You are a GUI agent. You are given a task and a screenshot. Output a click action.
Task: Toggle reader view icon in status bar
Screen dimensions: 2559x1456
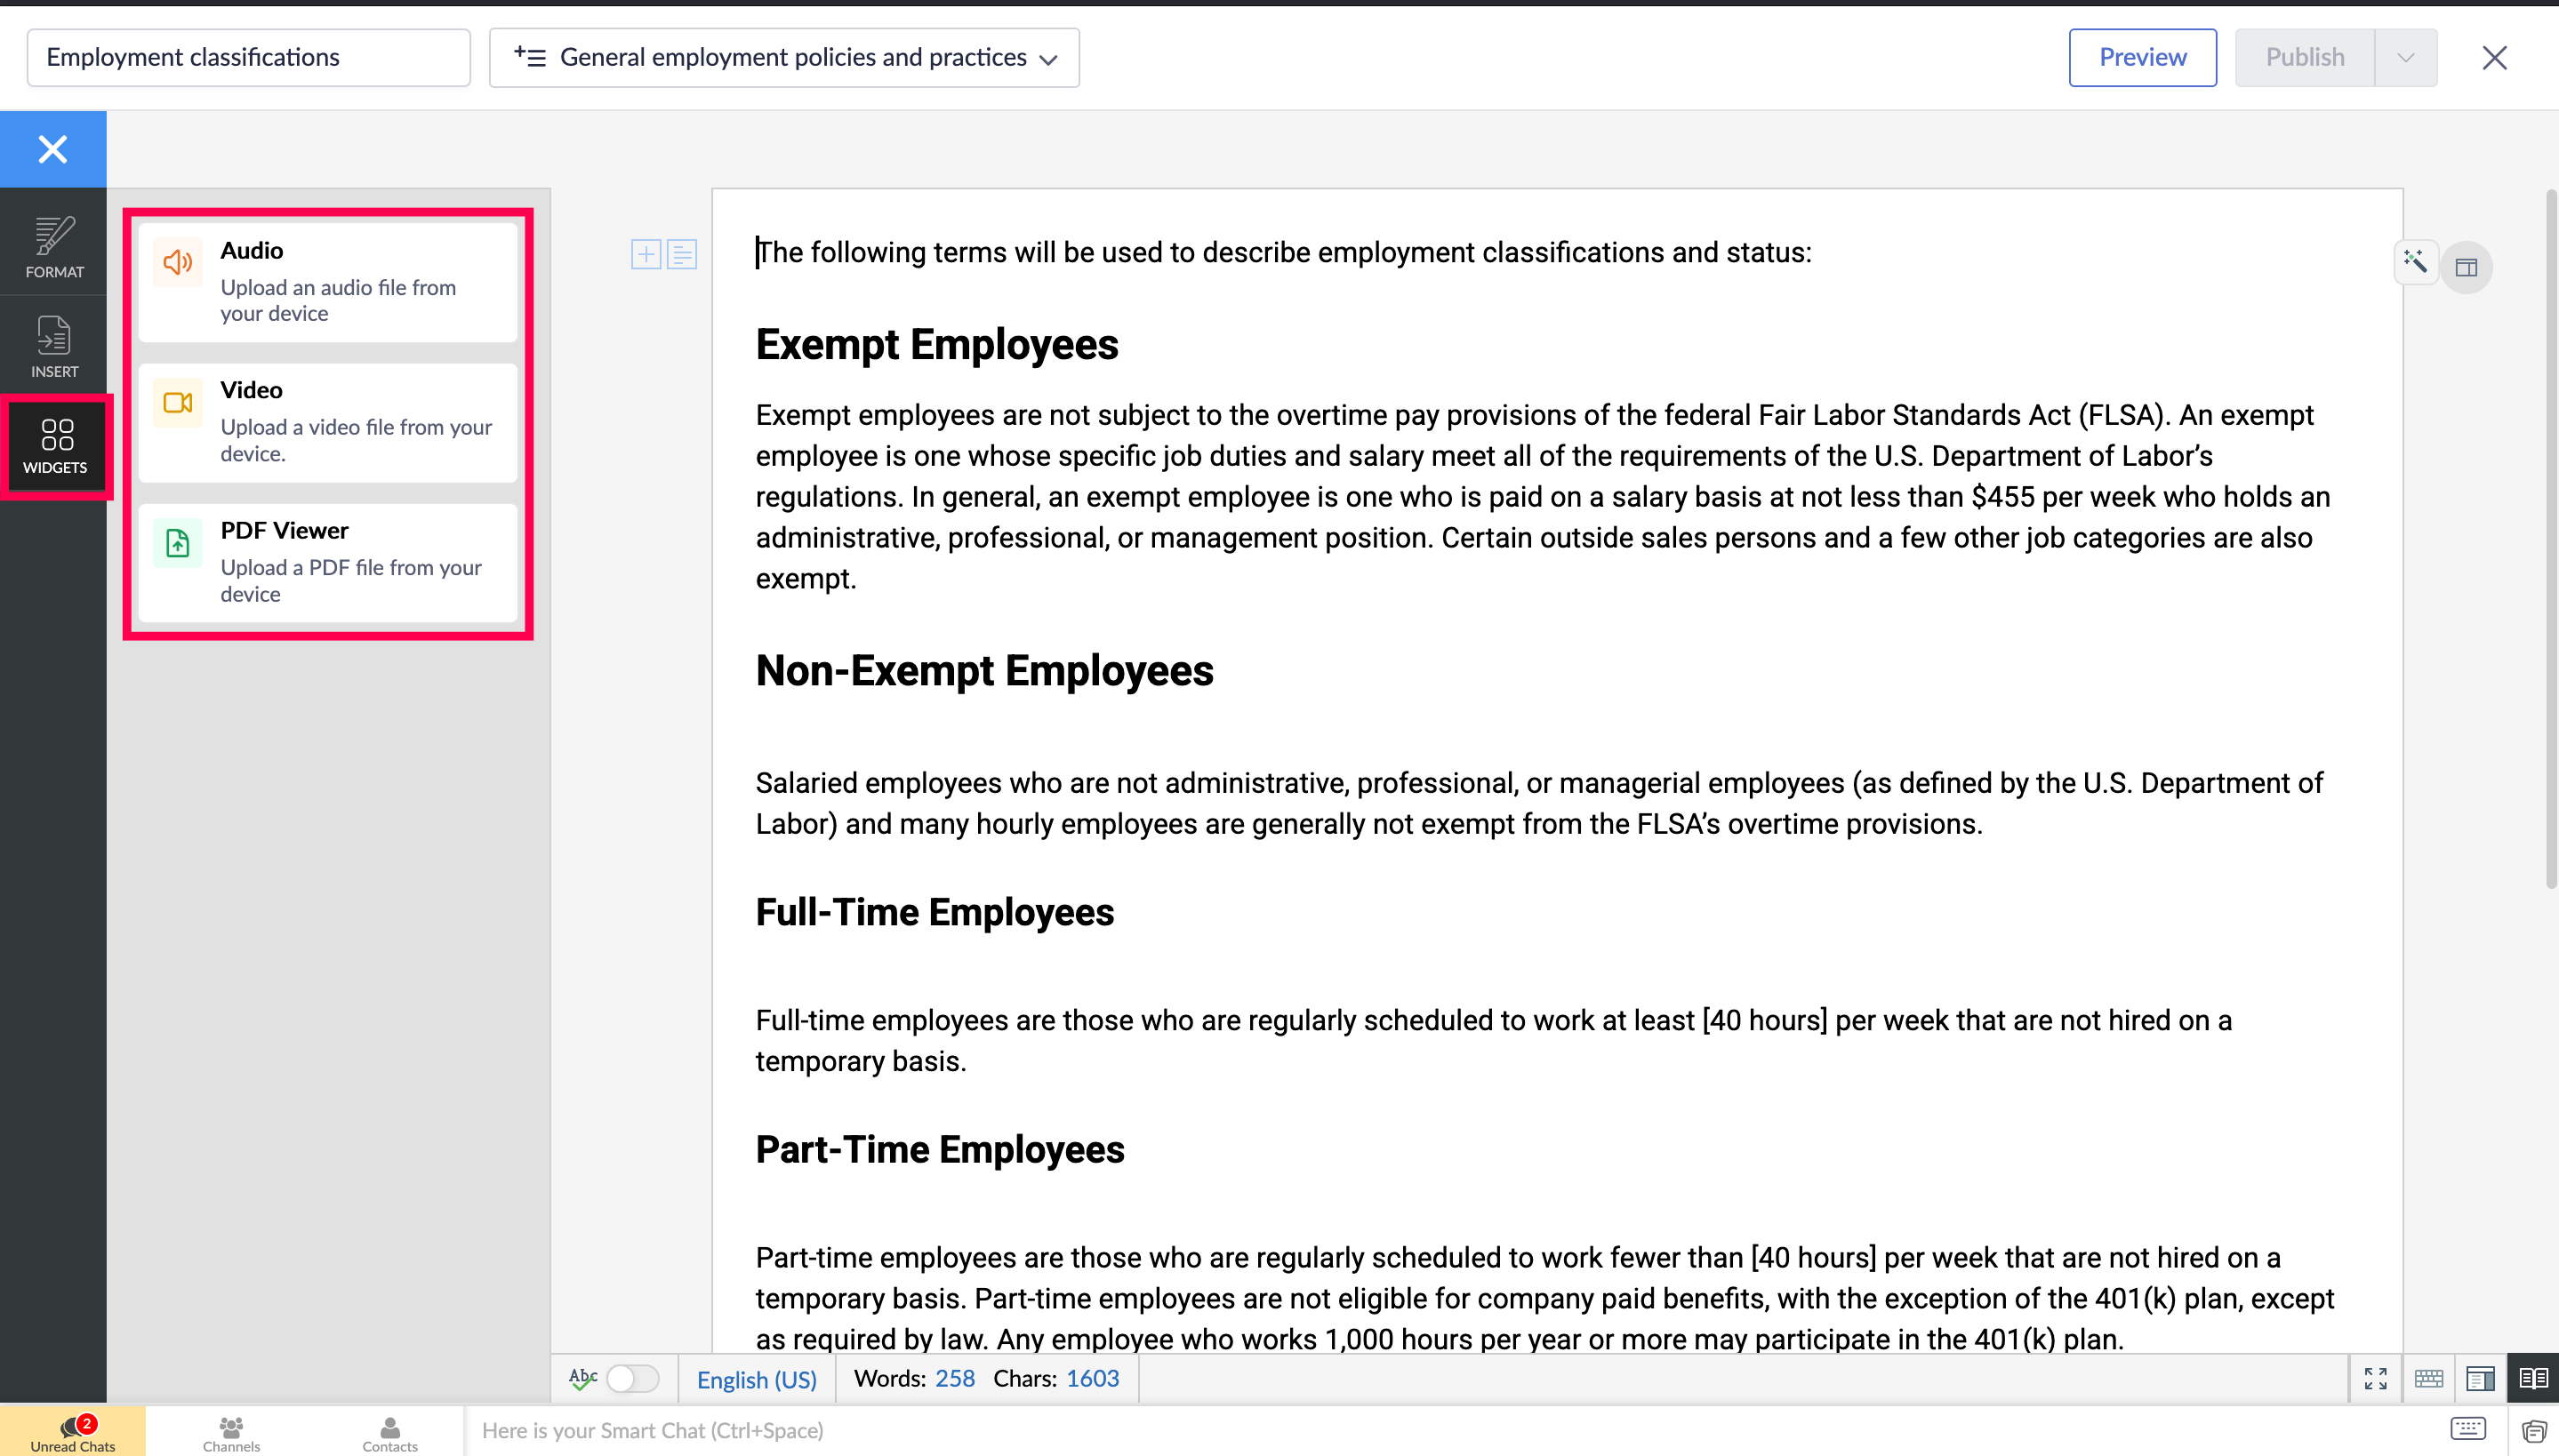(2532, 1378)
